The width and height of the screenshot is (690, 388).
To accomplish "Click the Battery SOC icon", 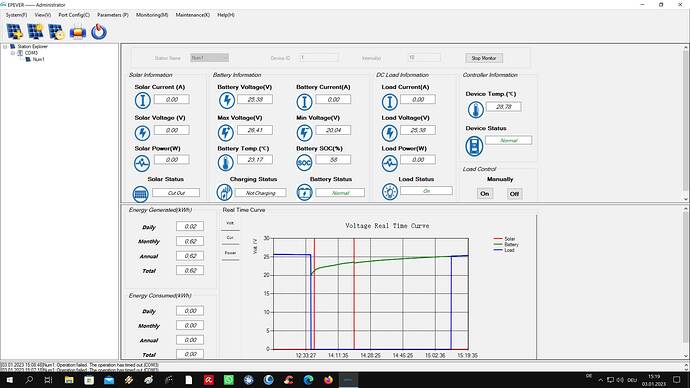I will pos(304,163).
